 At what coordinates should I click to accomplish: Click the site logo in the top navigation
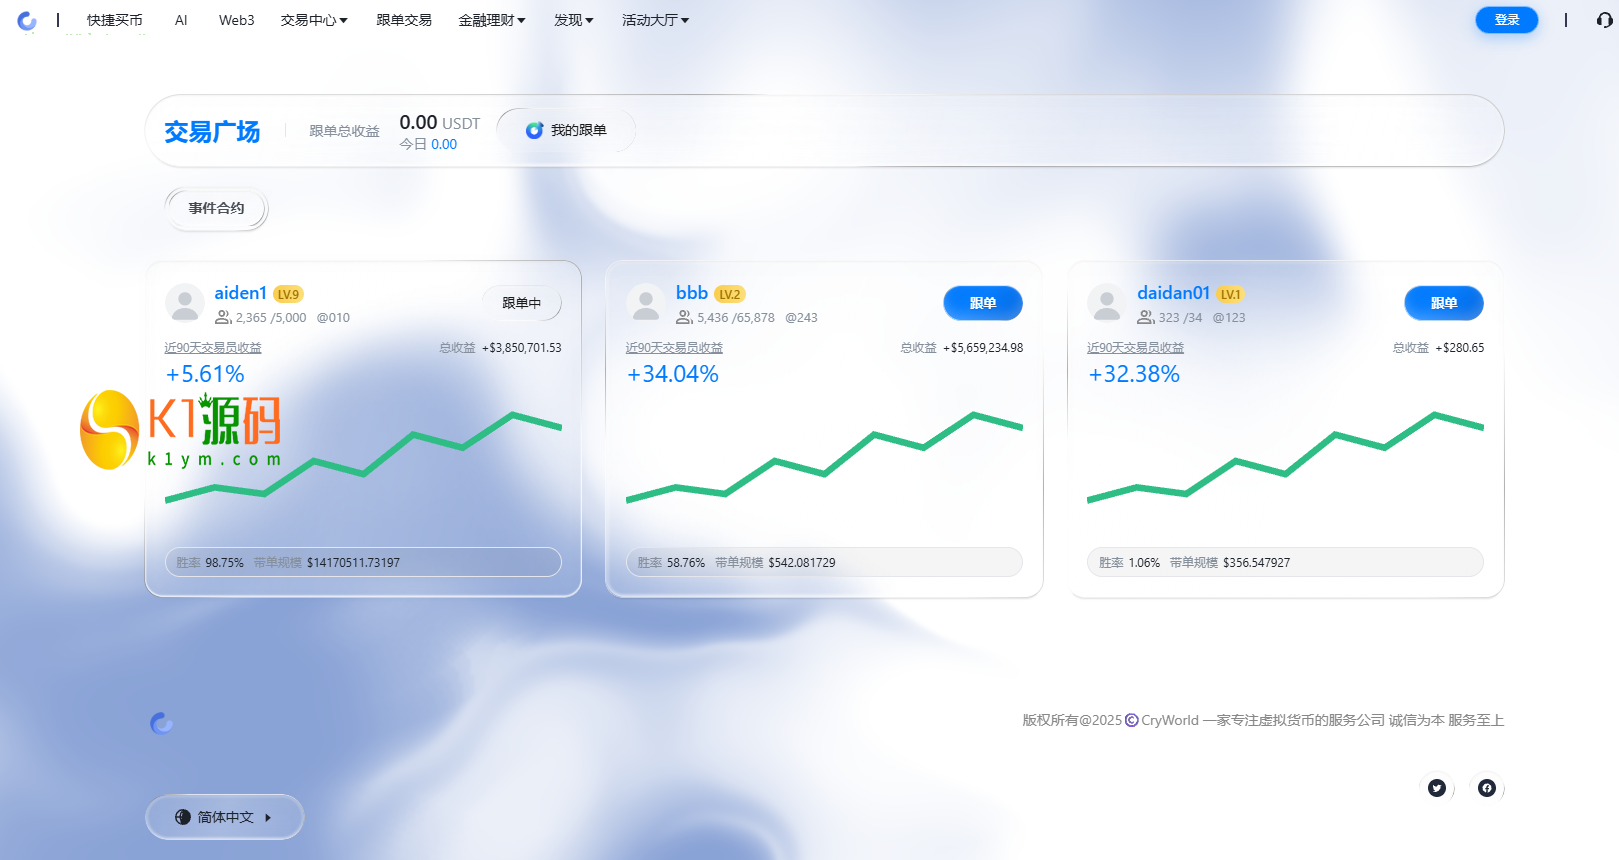click(27, 20)
